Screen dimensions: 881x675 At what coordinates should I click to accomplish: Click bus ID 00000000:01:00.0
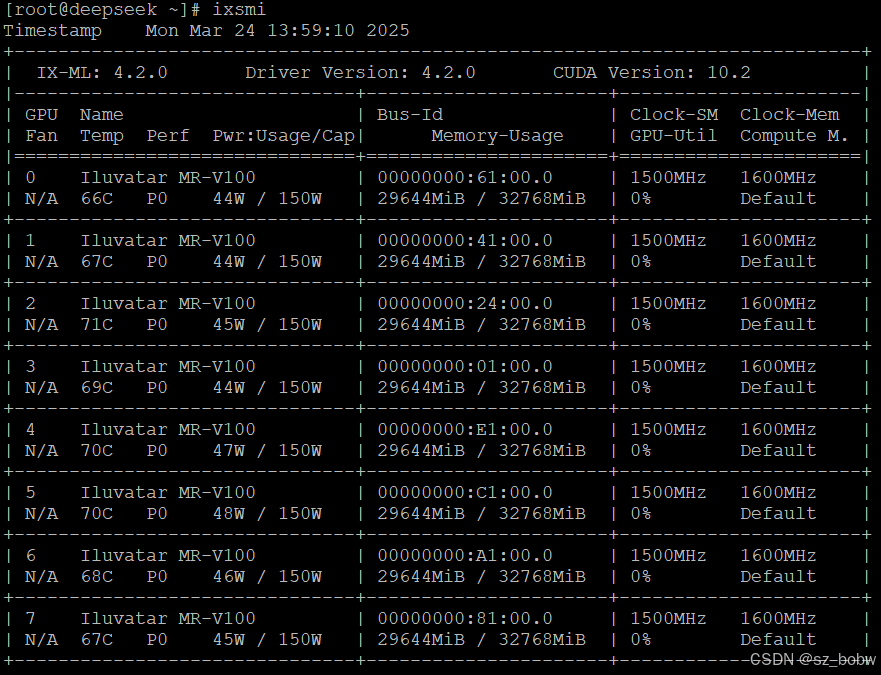[x=465, y=366]
